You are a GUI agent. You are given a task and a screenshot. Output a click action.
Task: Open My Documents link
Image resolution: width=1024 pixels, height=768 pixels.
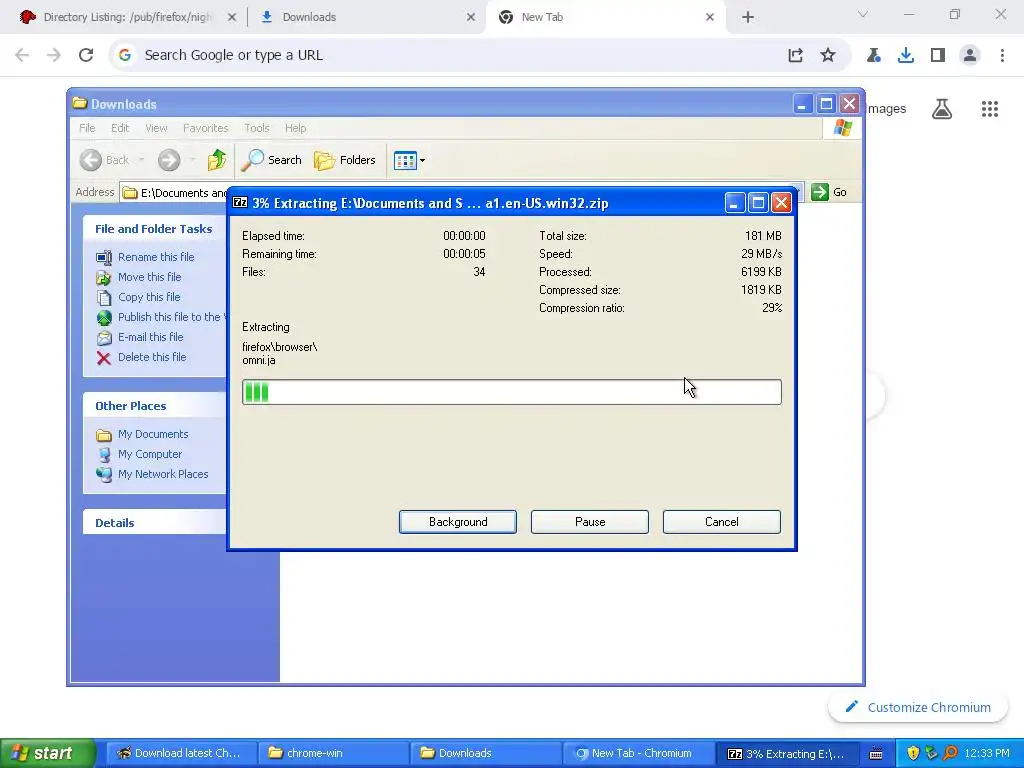[x=153, y=434]
